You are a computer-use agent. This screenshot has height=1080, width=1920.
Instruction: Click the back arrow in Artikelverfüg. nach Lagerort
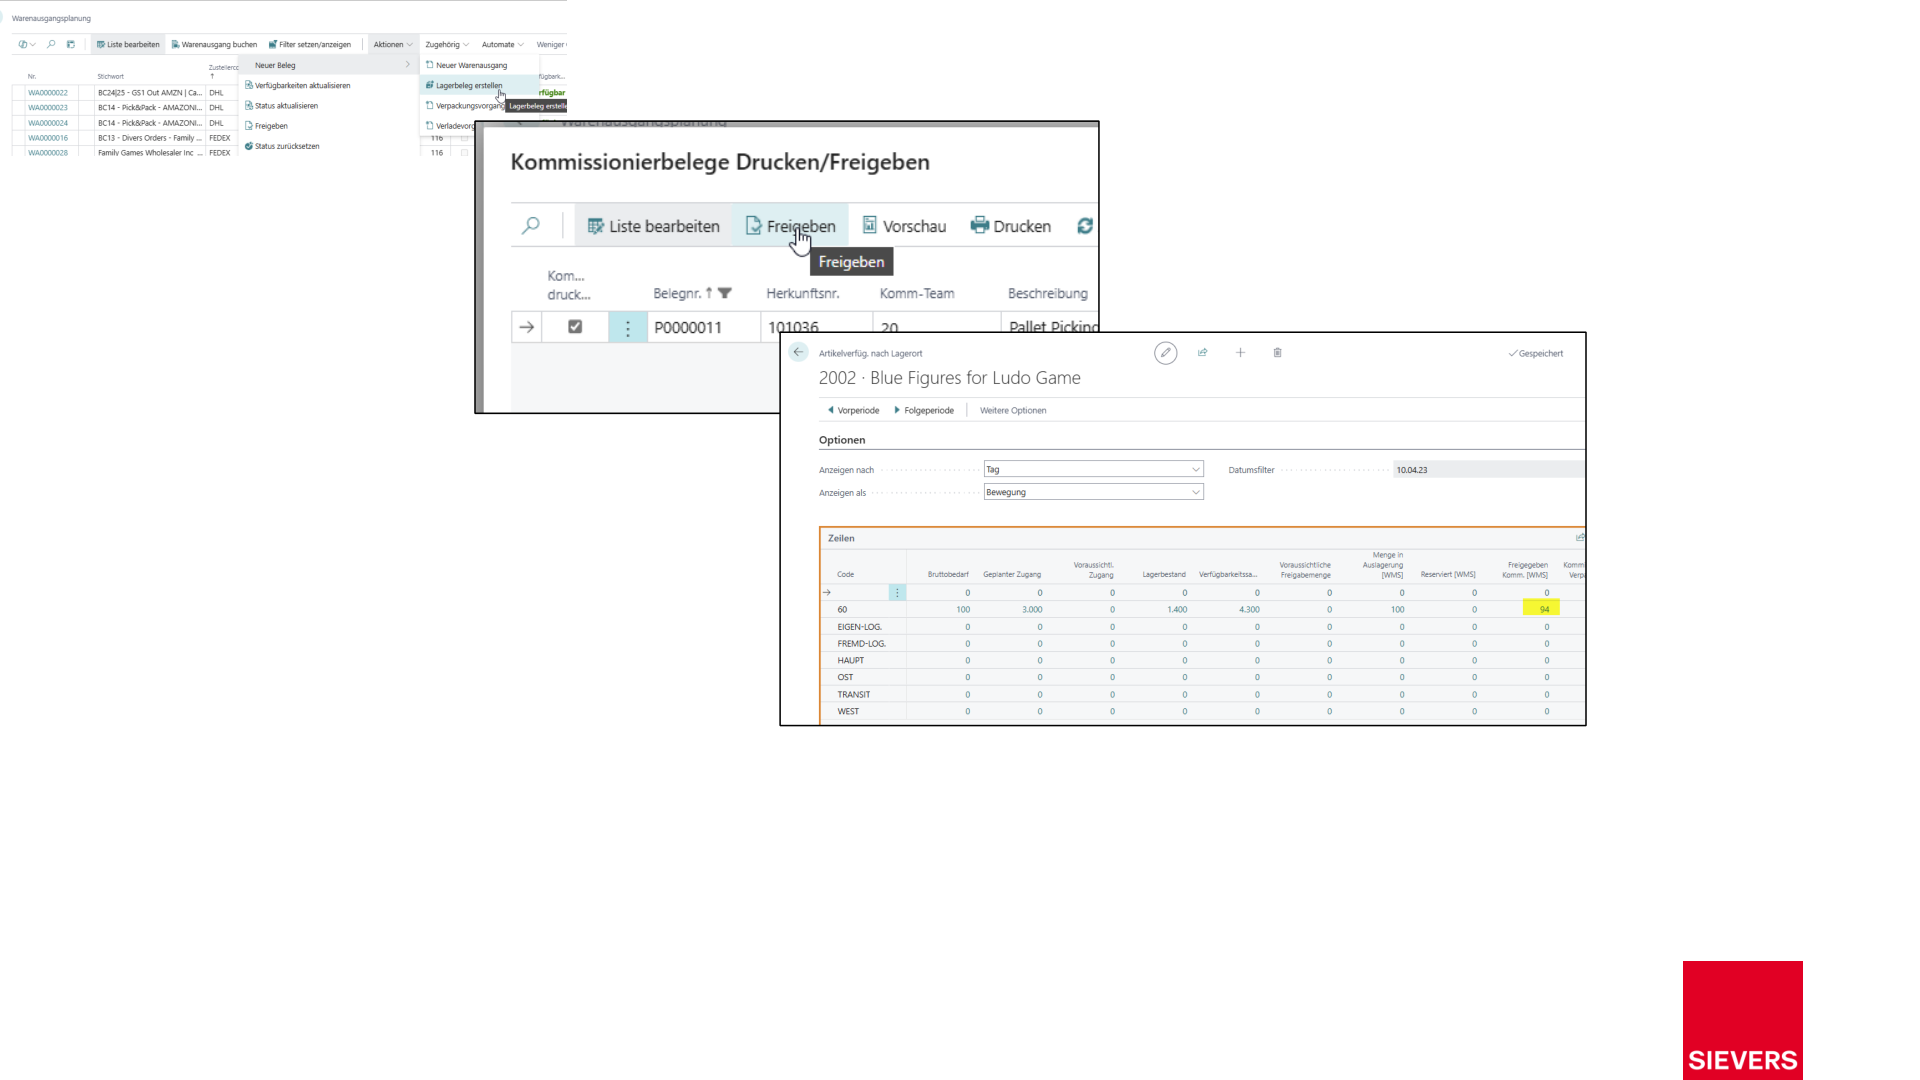tap(798, 352)
